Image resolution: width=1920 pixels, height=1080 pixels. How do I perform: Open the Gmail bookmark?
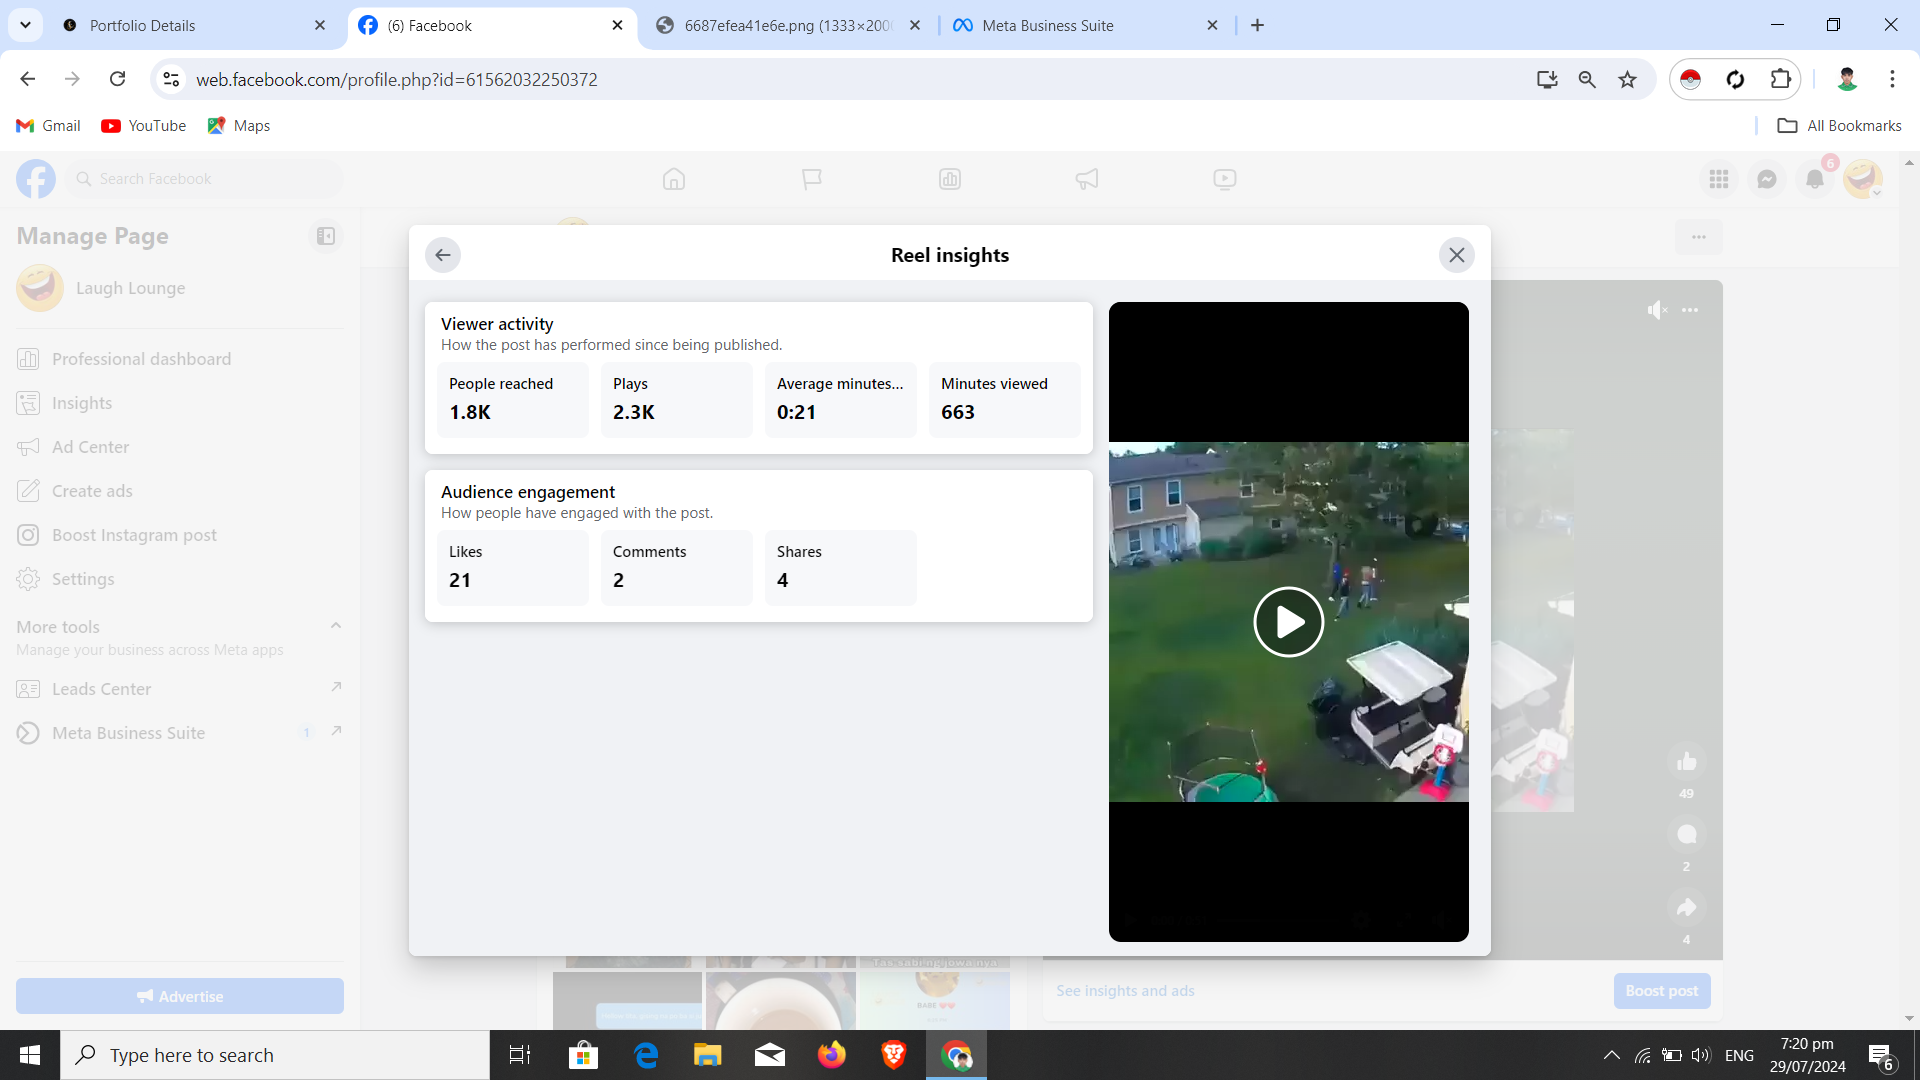[x=48, y=125]
